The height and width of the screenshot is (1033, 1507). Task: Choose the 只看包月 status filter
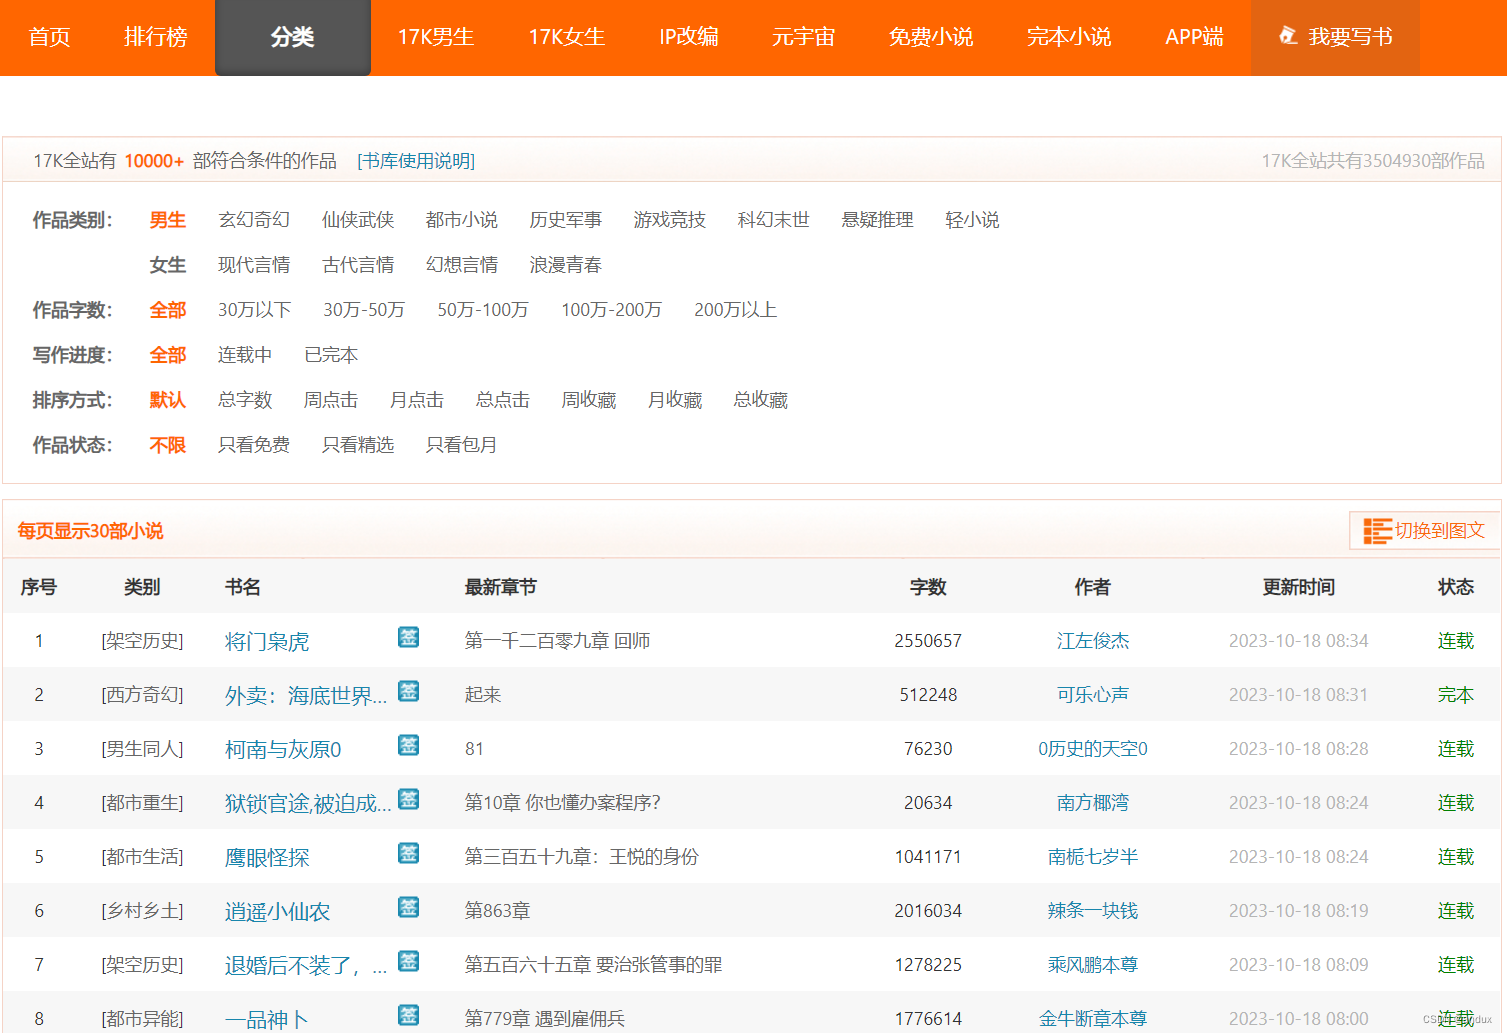coord(462,445)
